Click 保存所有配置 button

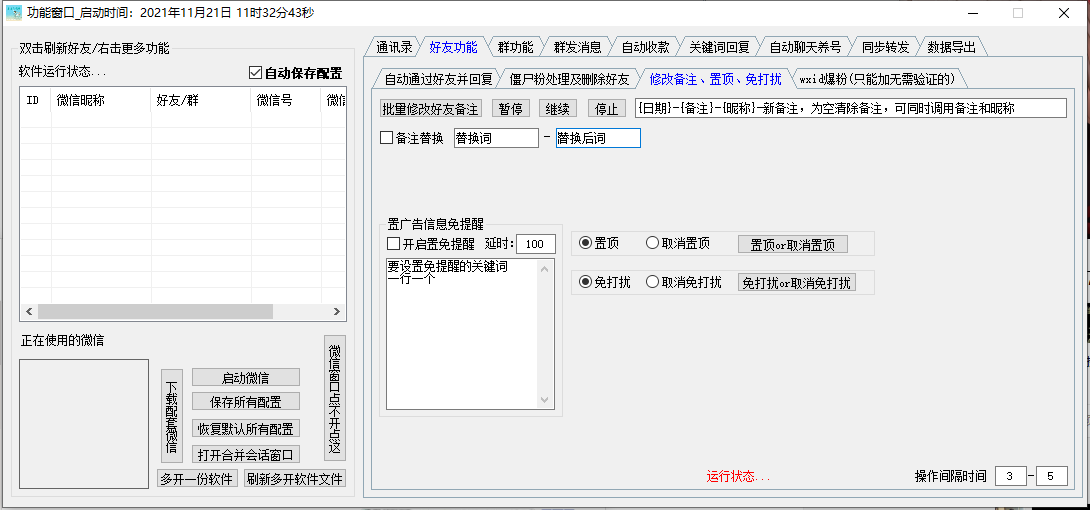click(245, 401)
